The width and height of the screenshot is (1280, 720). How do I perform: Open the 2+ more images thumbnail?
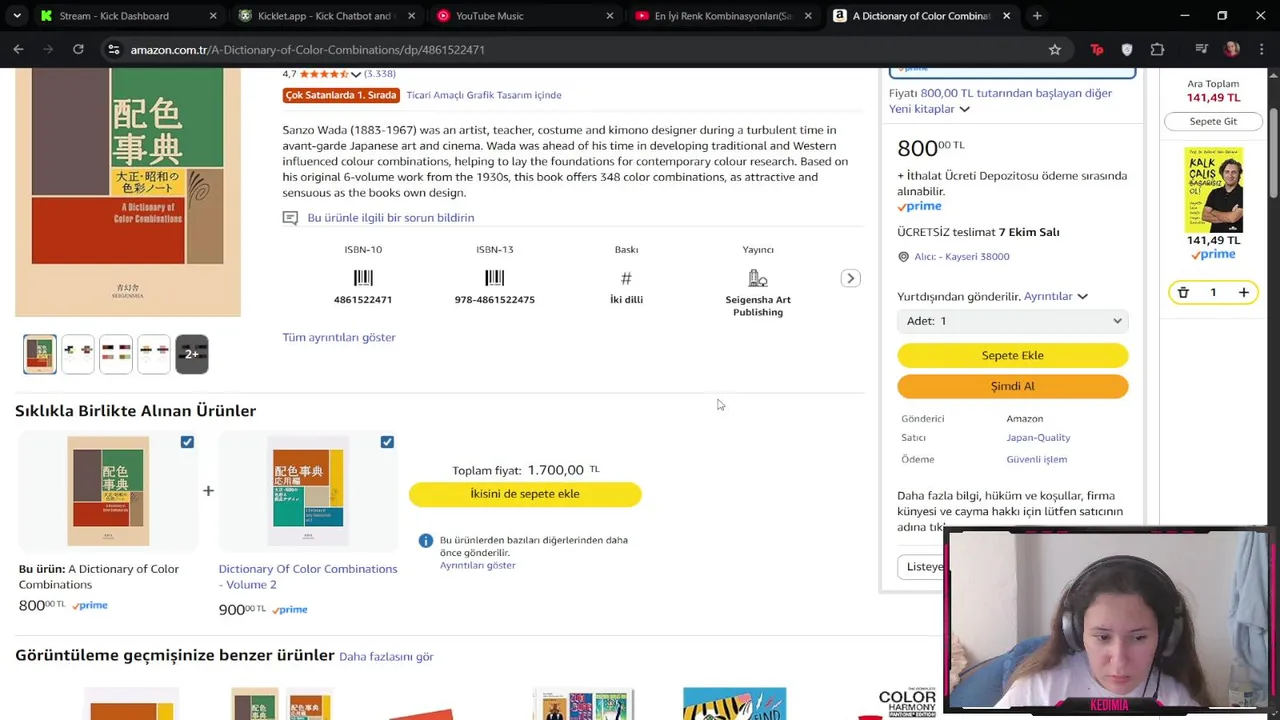click(192, 354)
